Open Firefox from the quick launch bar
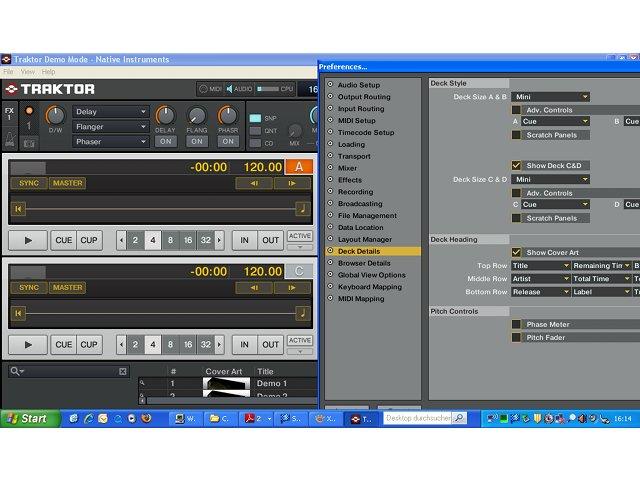640x480 pixels. pos(146,418)
